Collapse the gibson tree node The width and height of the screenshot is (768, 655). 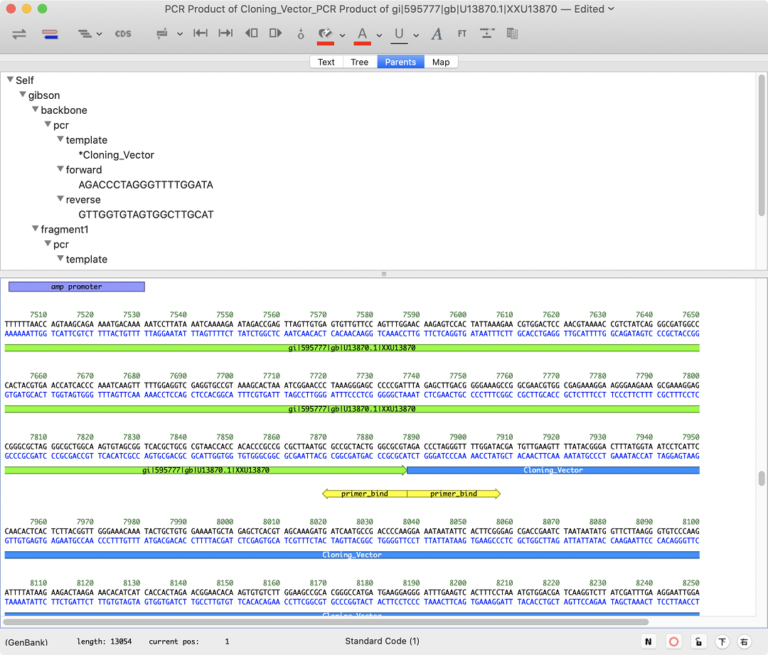pos(23,94)
